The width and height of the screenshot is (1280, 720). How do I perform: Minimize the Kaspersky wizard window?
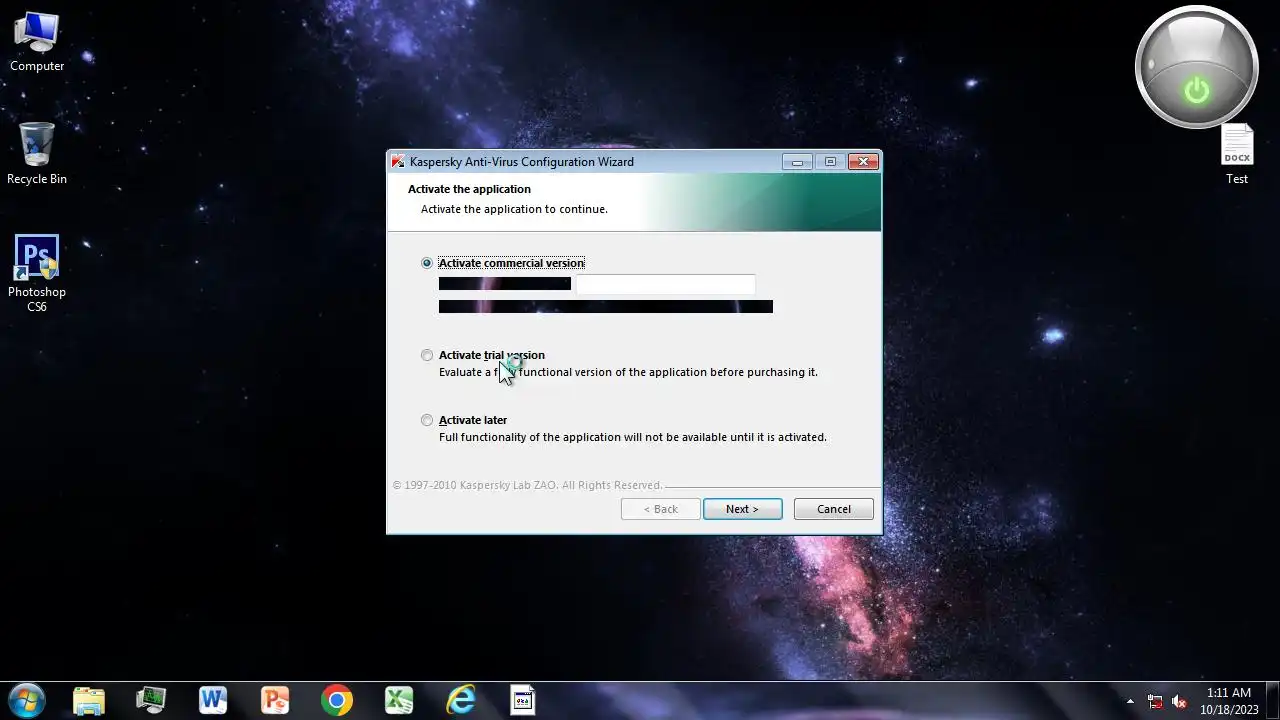pos(797,162)
